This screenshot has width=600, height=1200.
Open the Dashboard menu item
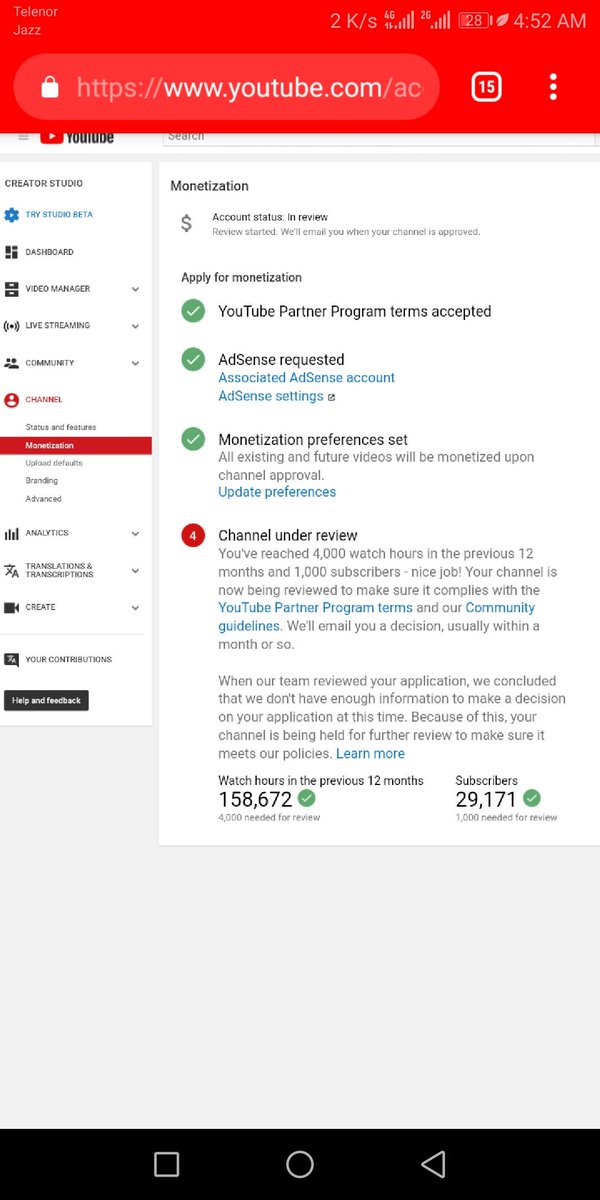(x=49, y=252)
